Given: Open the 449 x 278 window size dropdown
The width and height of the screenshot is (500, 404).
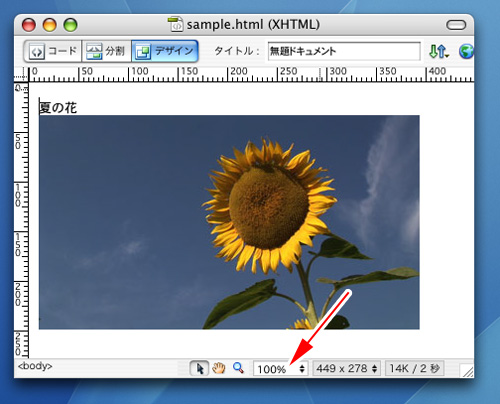Looking at the screenshot, I should click(346, 368).
